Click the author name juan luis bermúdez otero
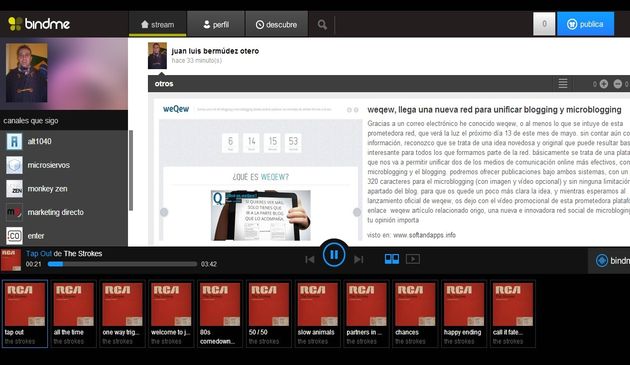Viewport: 630px width, 365px height. tap(215, 51)
